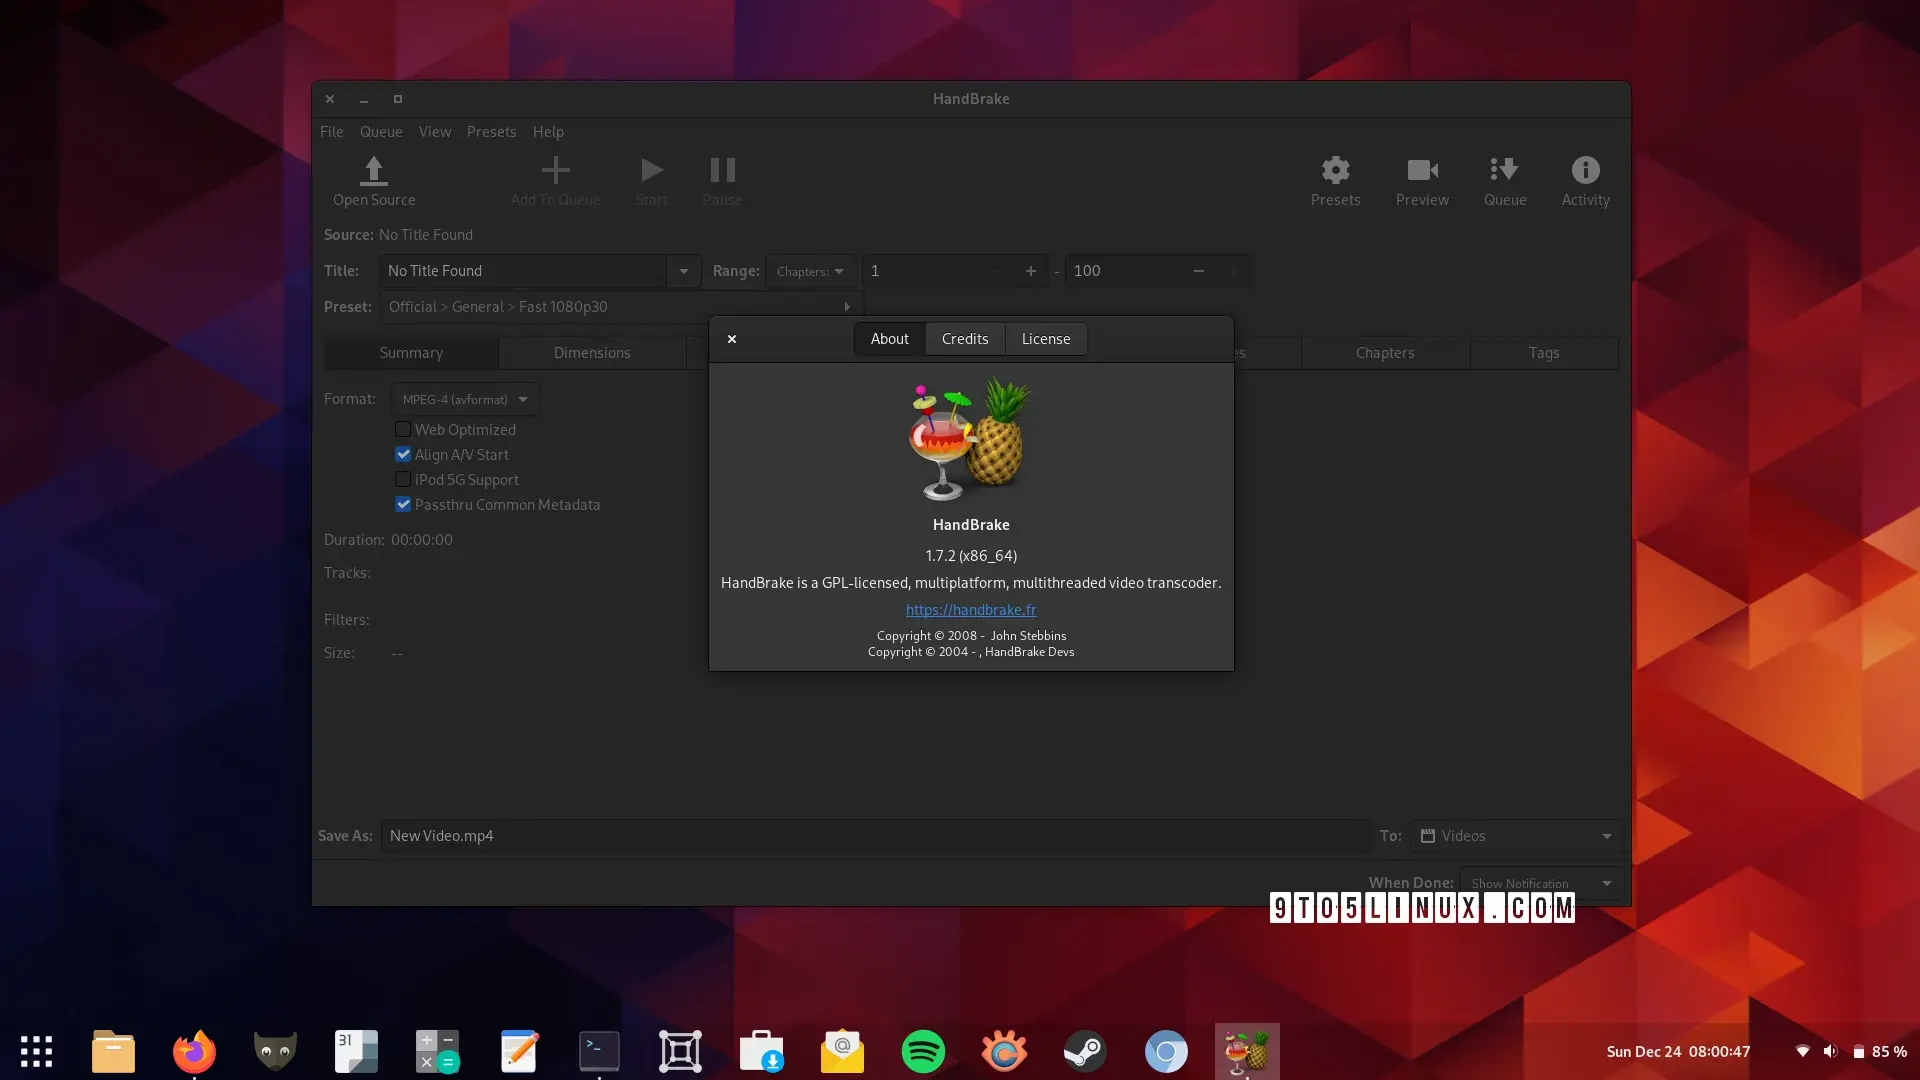Open the Presets menu
This screenshot has height=1080, width=1920.
(x=491, y=132)
